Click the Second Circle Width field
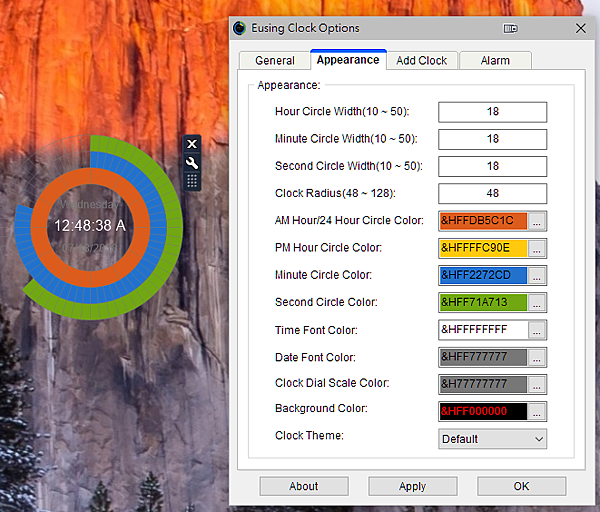This screenshot has height=512, width=600. click(x=492, y=166)
